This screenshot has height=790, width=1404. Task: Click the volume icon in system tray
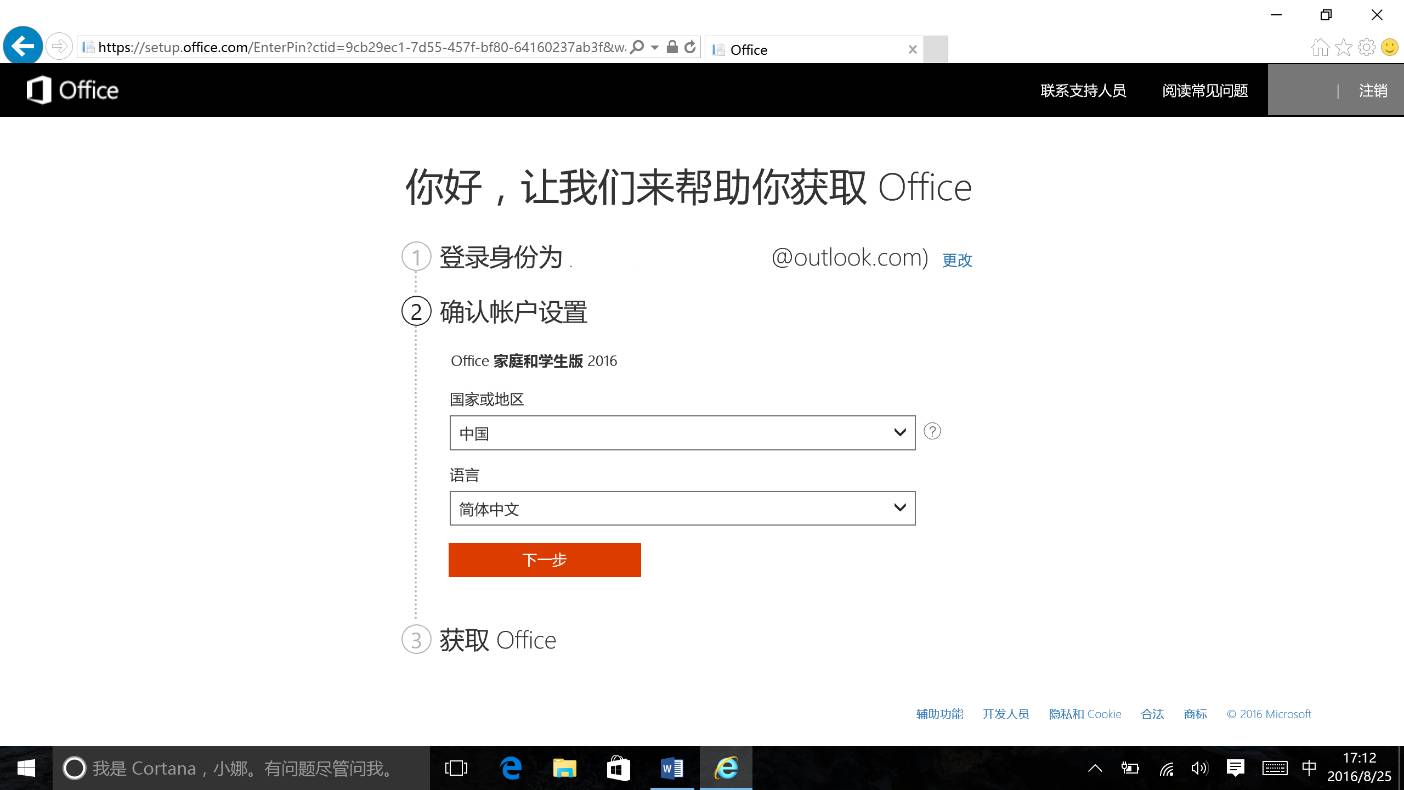tap(1199, 768)
